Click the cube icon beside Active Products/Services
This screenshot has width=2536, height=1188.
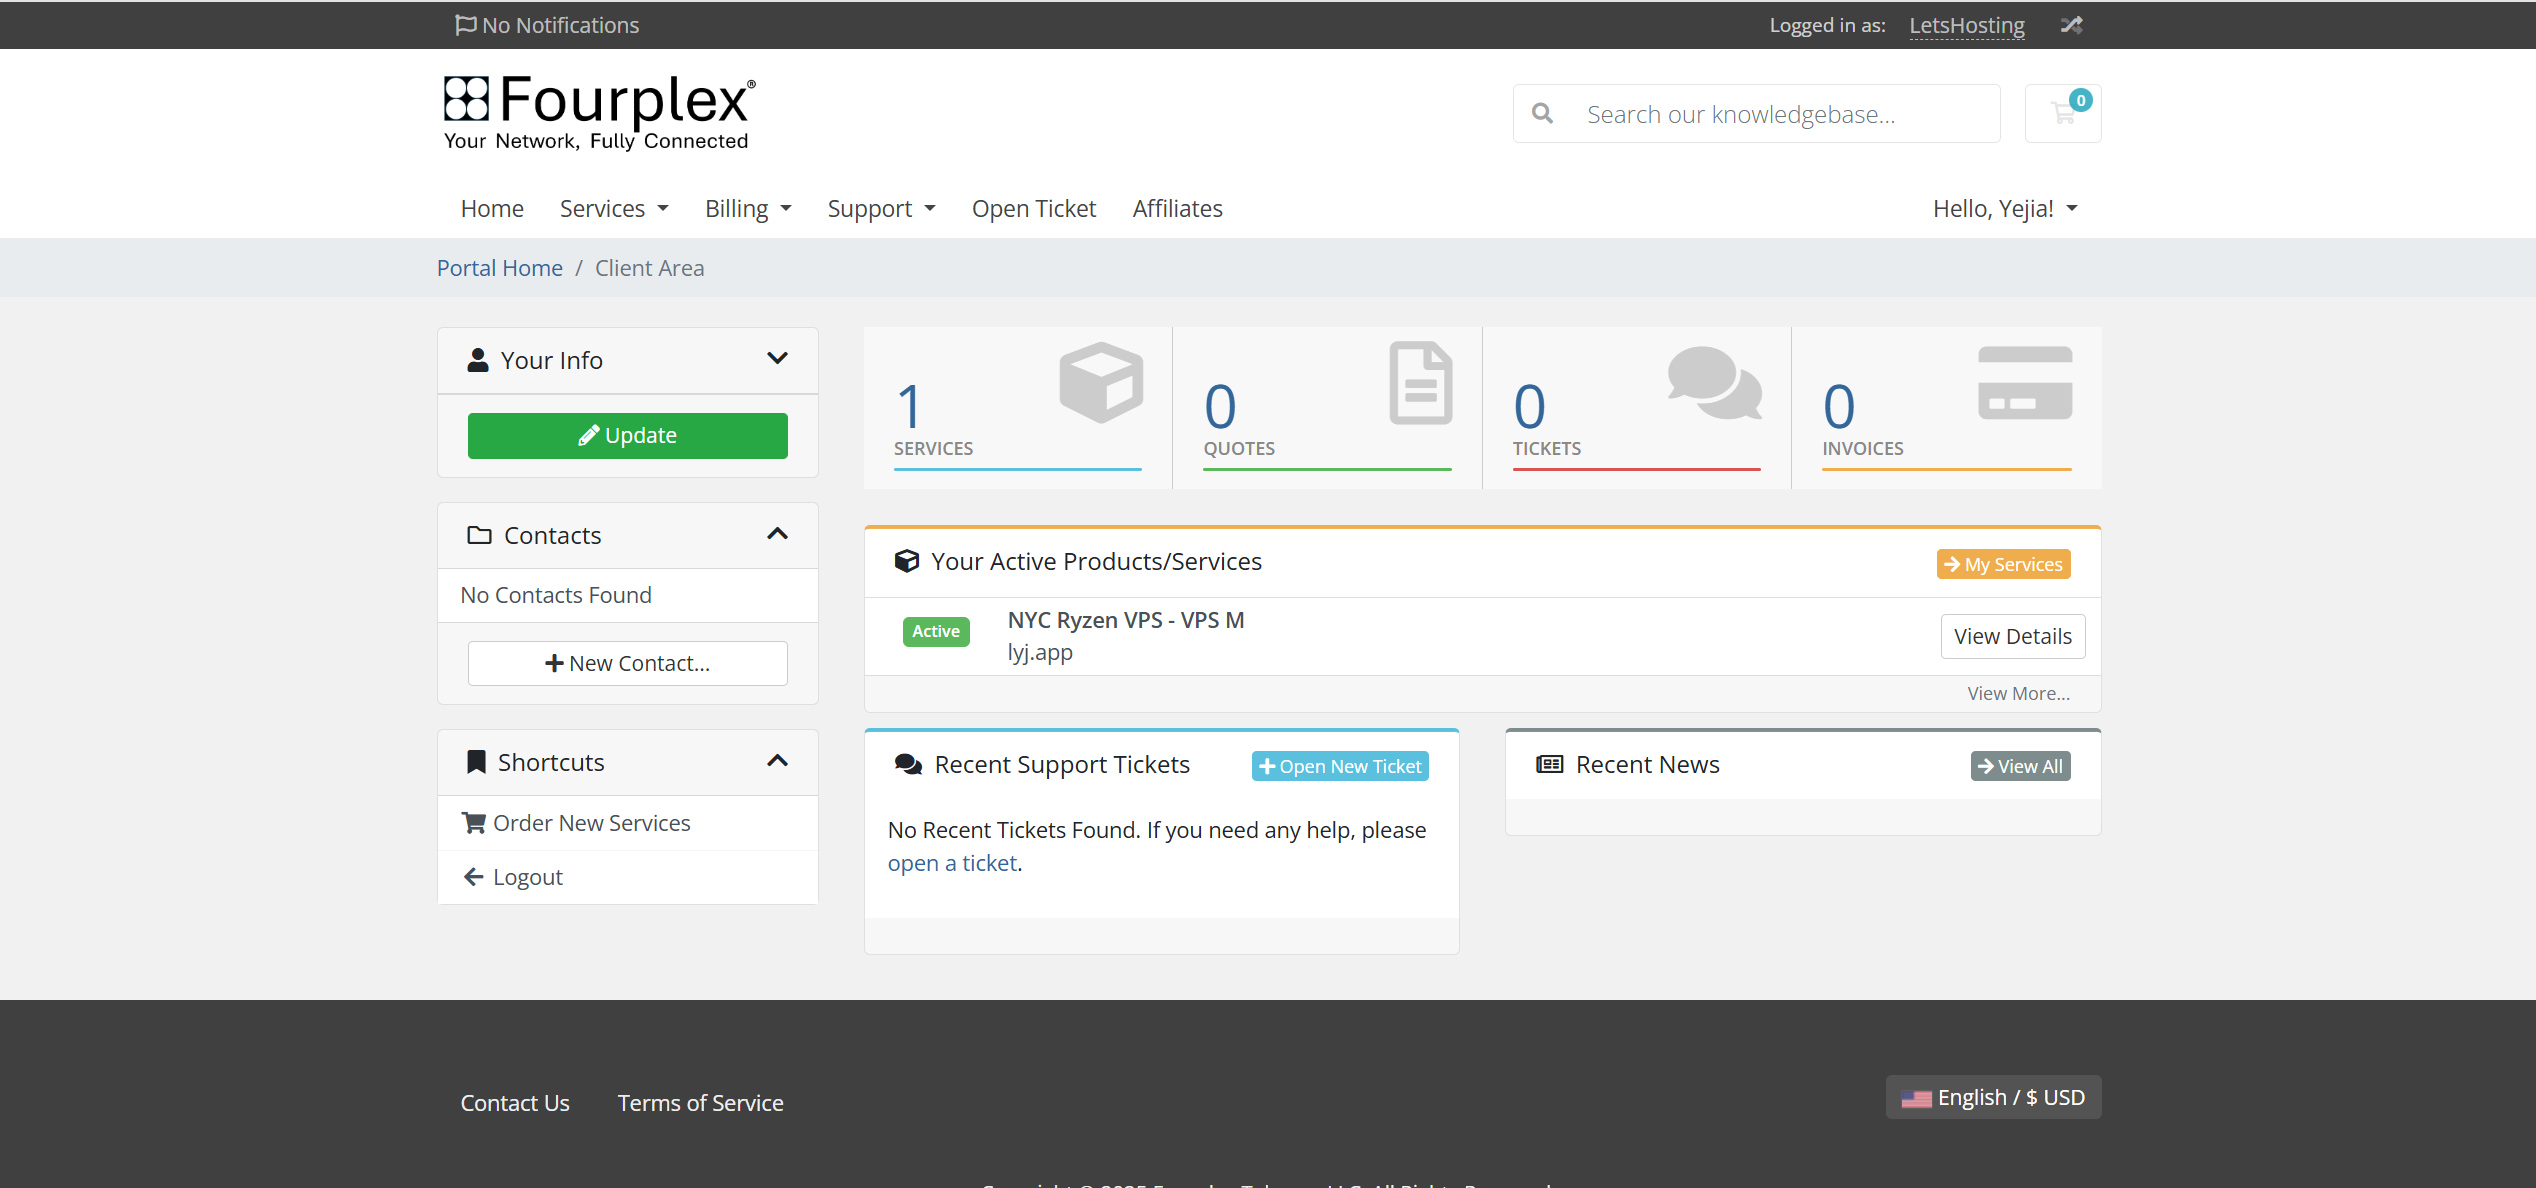[x=907, y=561]
